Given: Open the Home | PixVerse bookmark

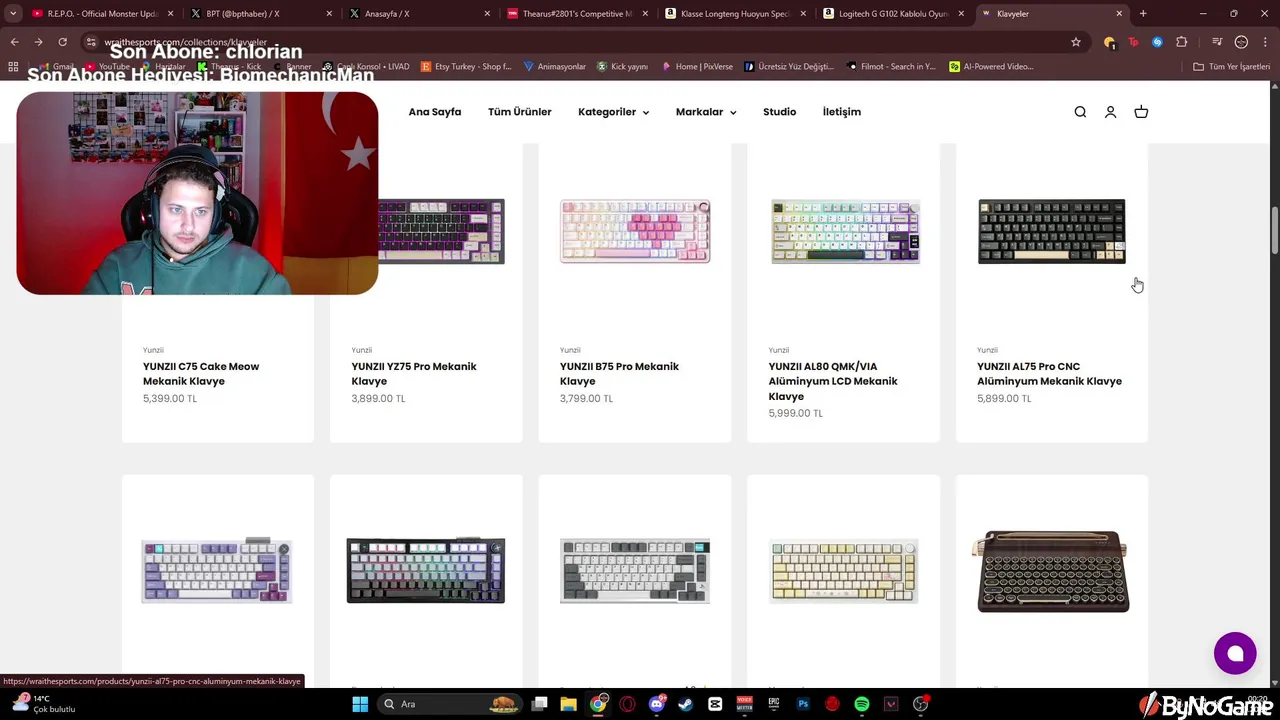Looking at the screenshot, I should pos(697,66).
